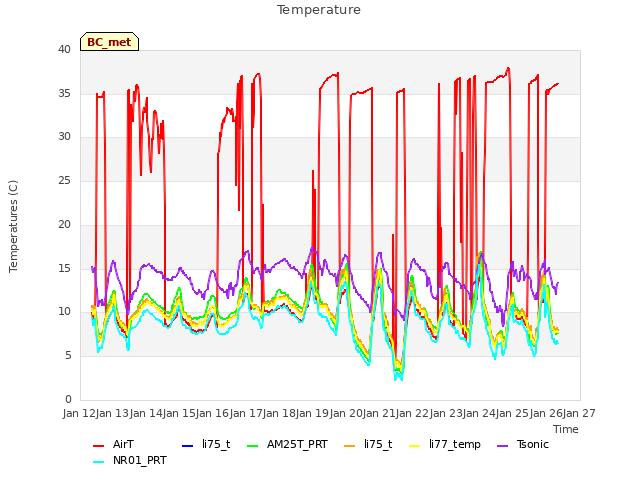Click the Jan 27 x-axis tick label
This screenshot has width=640, height=480.
coord(579,413)
